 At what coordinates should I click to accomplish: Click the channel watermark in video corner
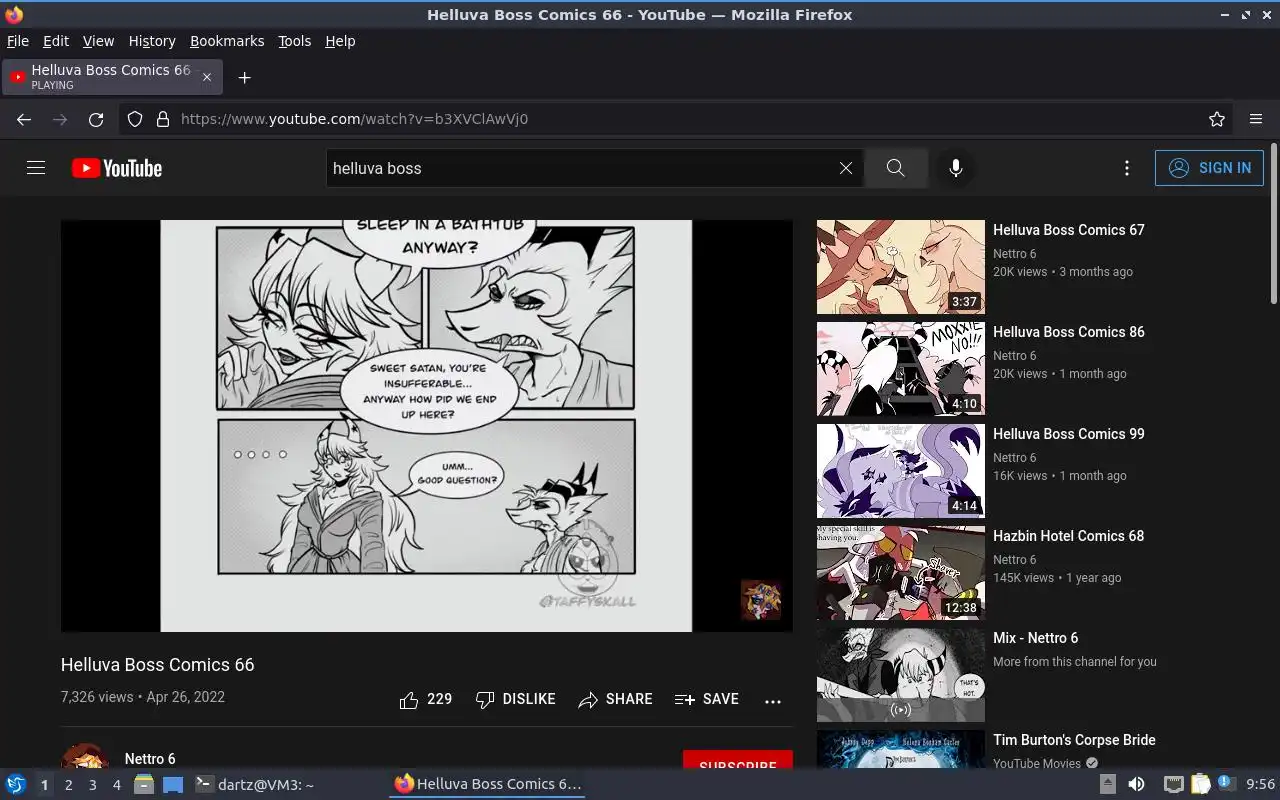[761, 600]
